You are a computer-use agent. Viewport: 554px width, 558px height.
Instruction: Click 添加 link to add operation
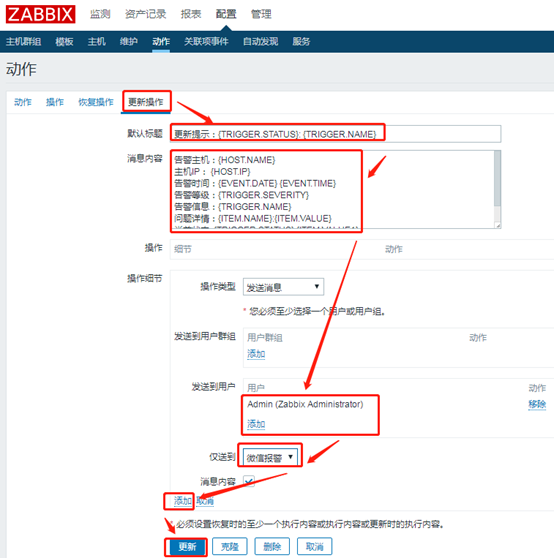click(183, 501)
